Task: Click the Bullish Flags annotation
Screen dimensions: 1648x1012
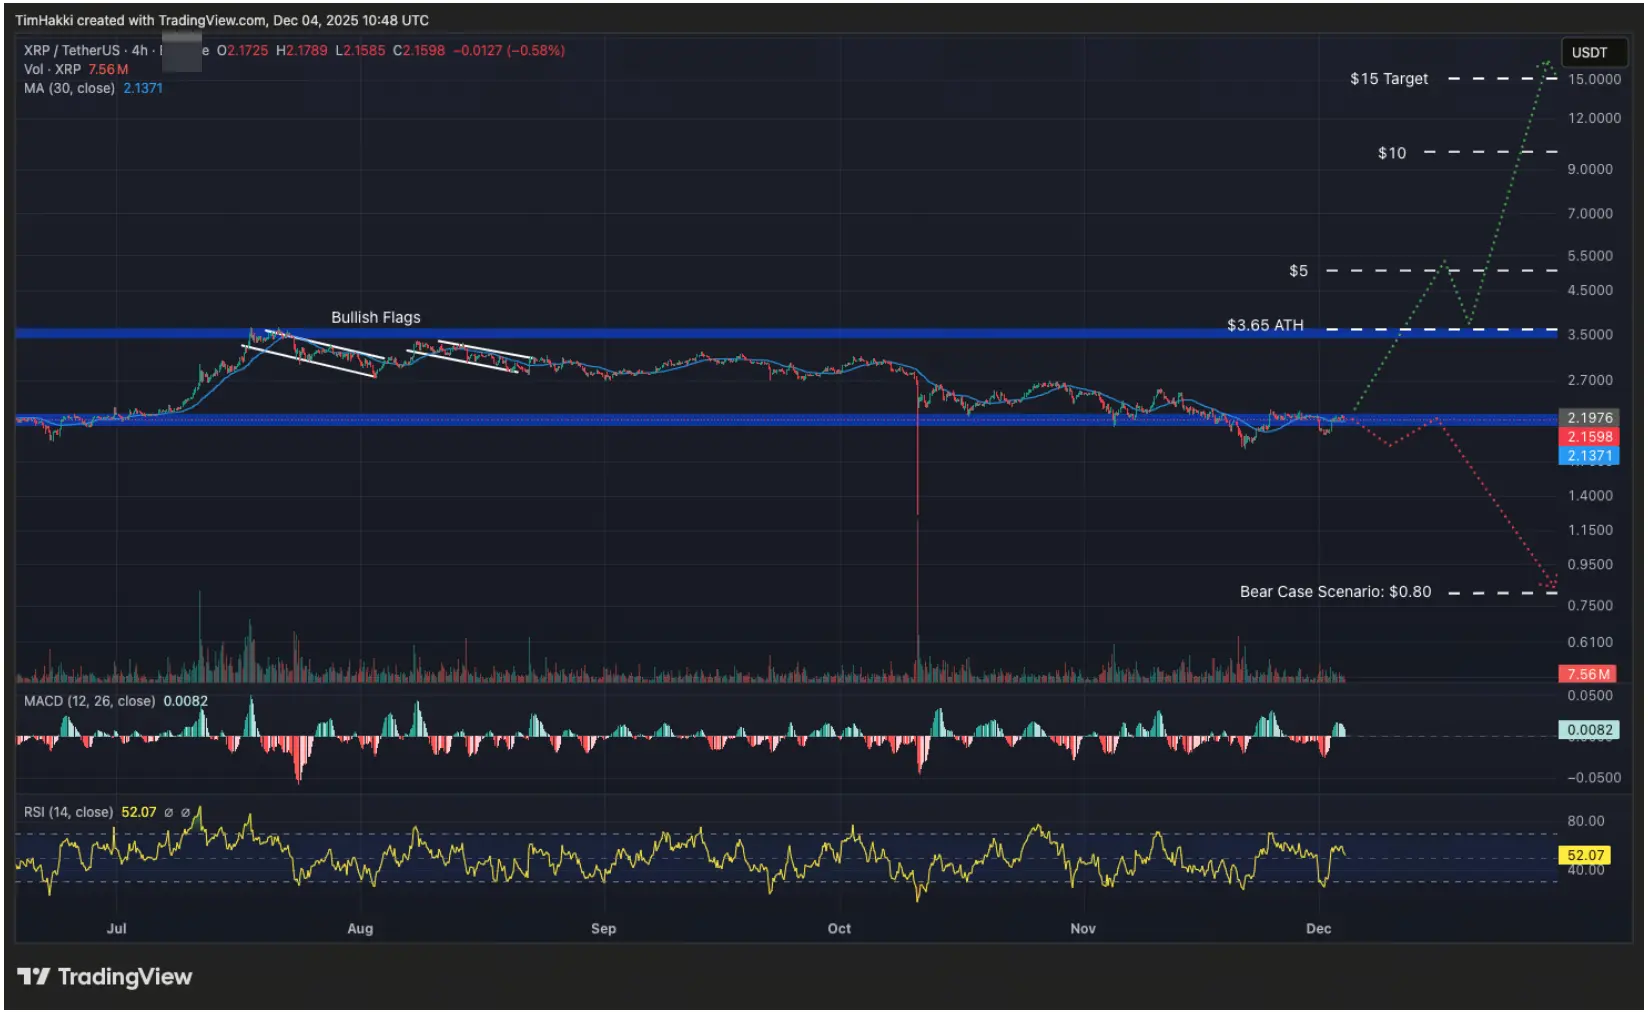Action: [x=375, y=317]
